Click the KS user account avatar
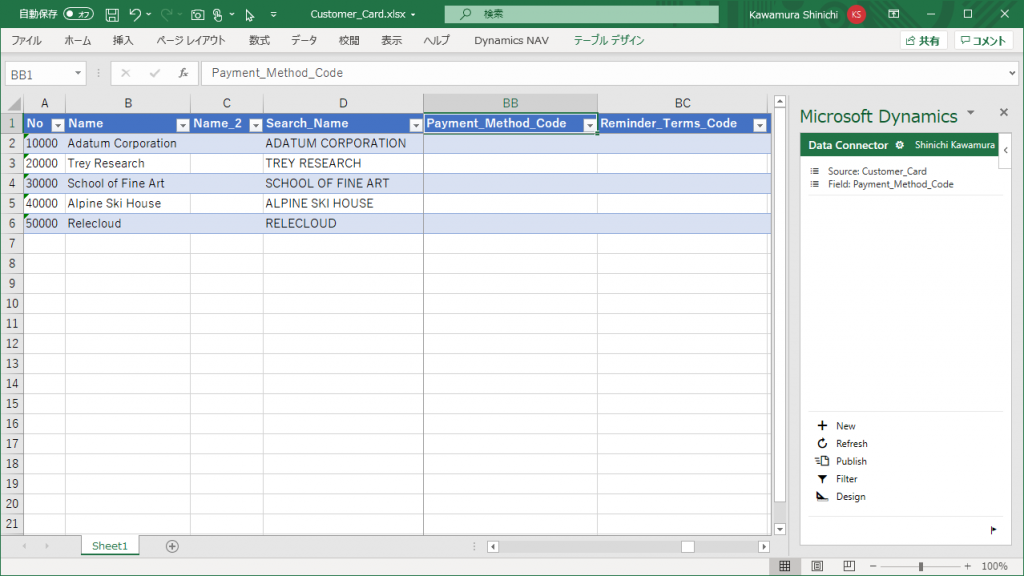 [x=856, y=14]
